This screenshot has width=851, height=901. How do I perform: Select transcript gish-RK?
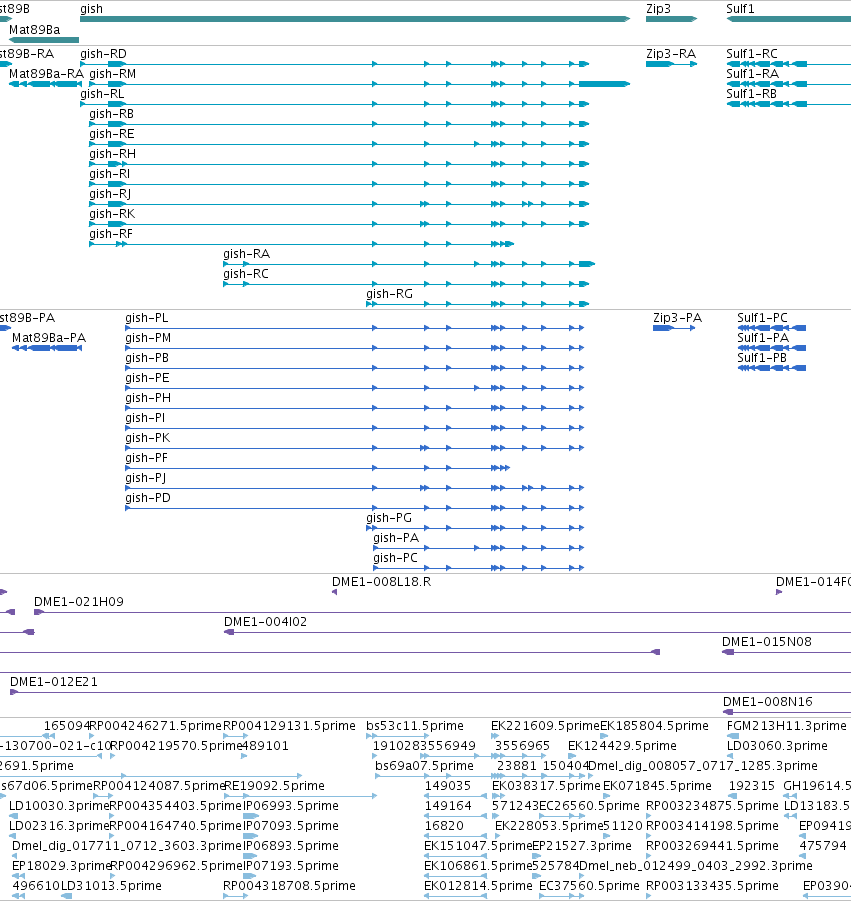tap(339, 224)
